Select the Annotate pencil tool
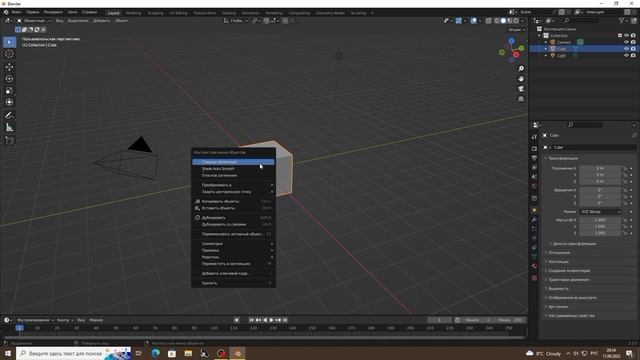 click(x=9, y=116)
